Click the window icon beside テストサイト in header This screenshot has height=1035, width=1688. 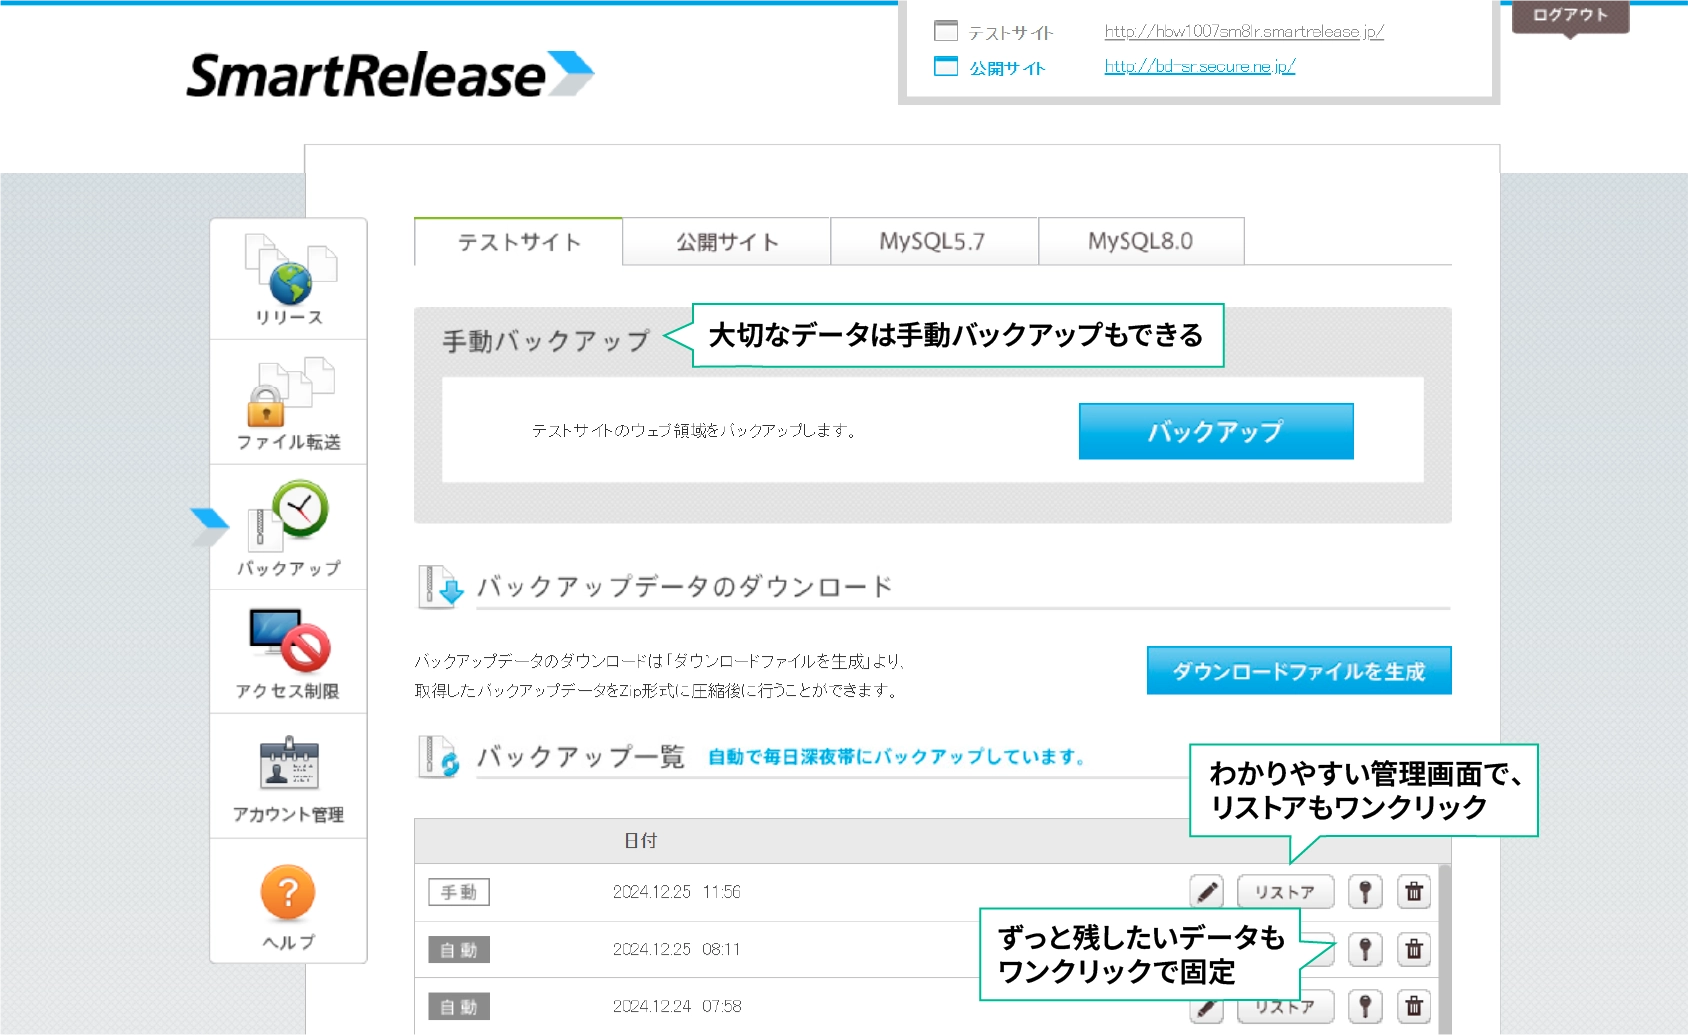(945, 31)
